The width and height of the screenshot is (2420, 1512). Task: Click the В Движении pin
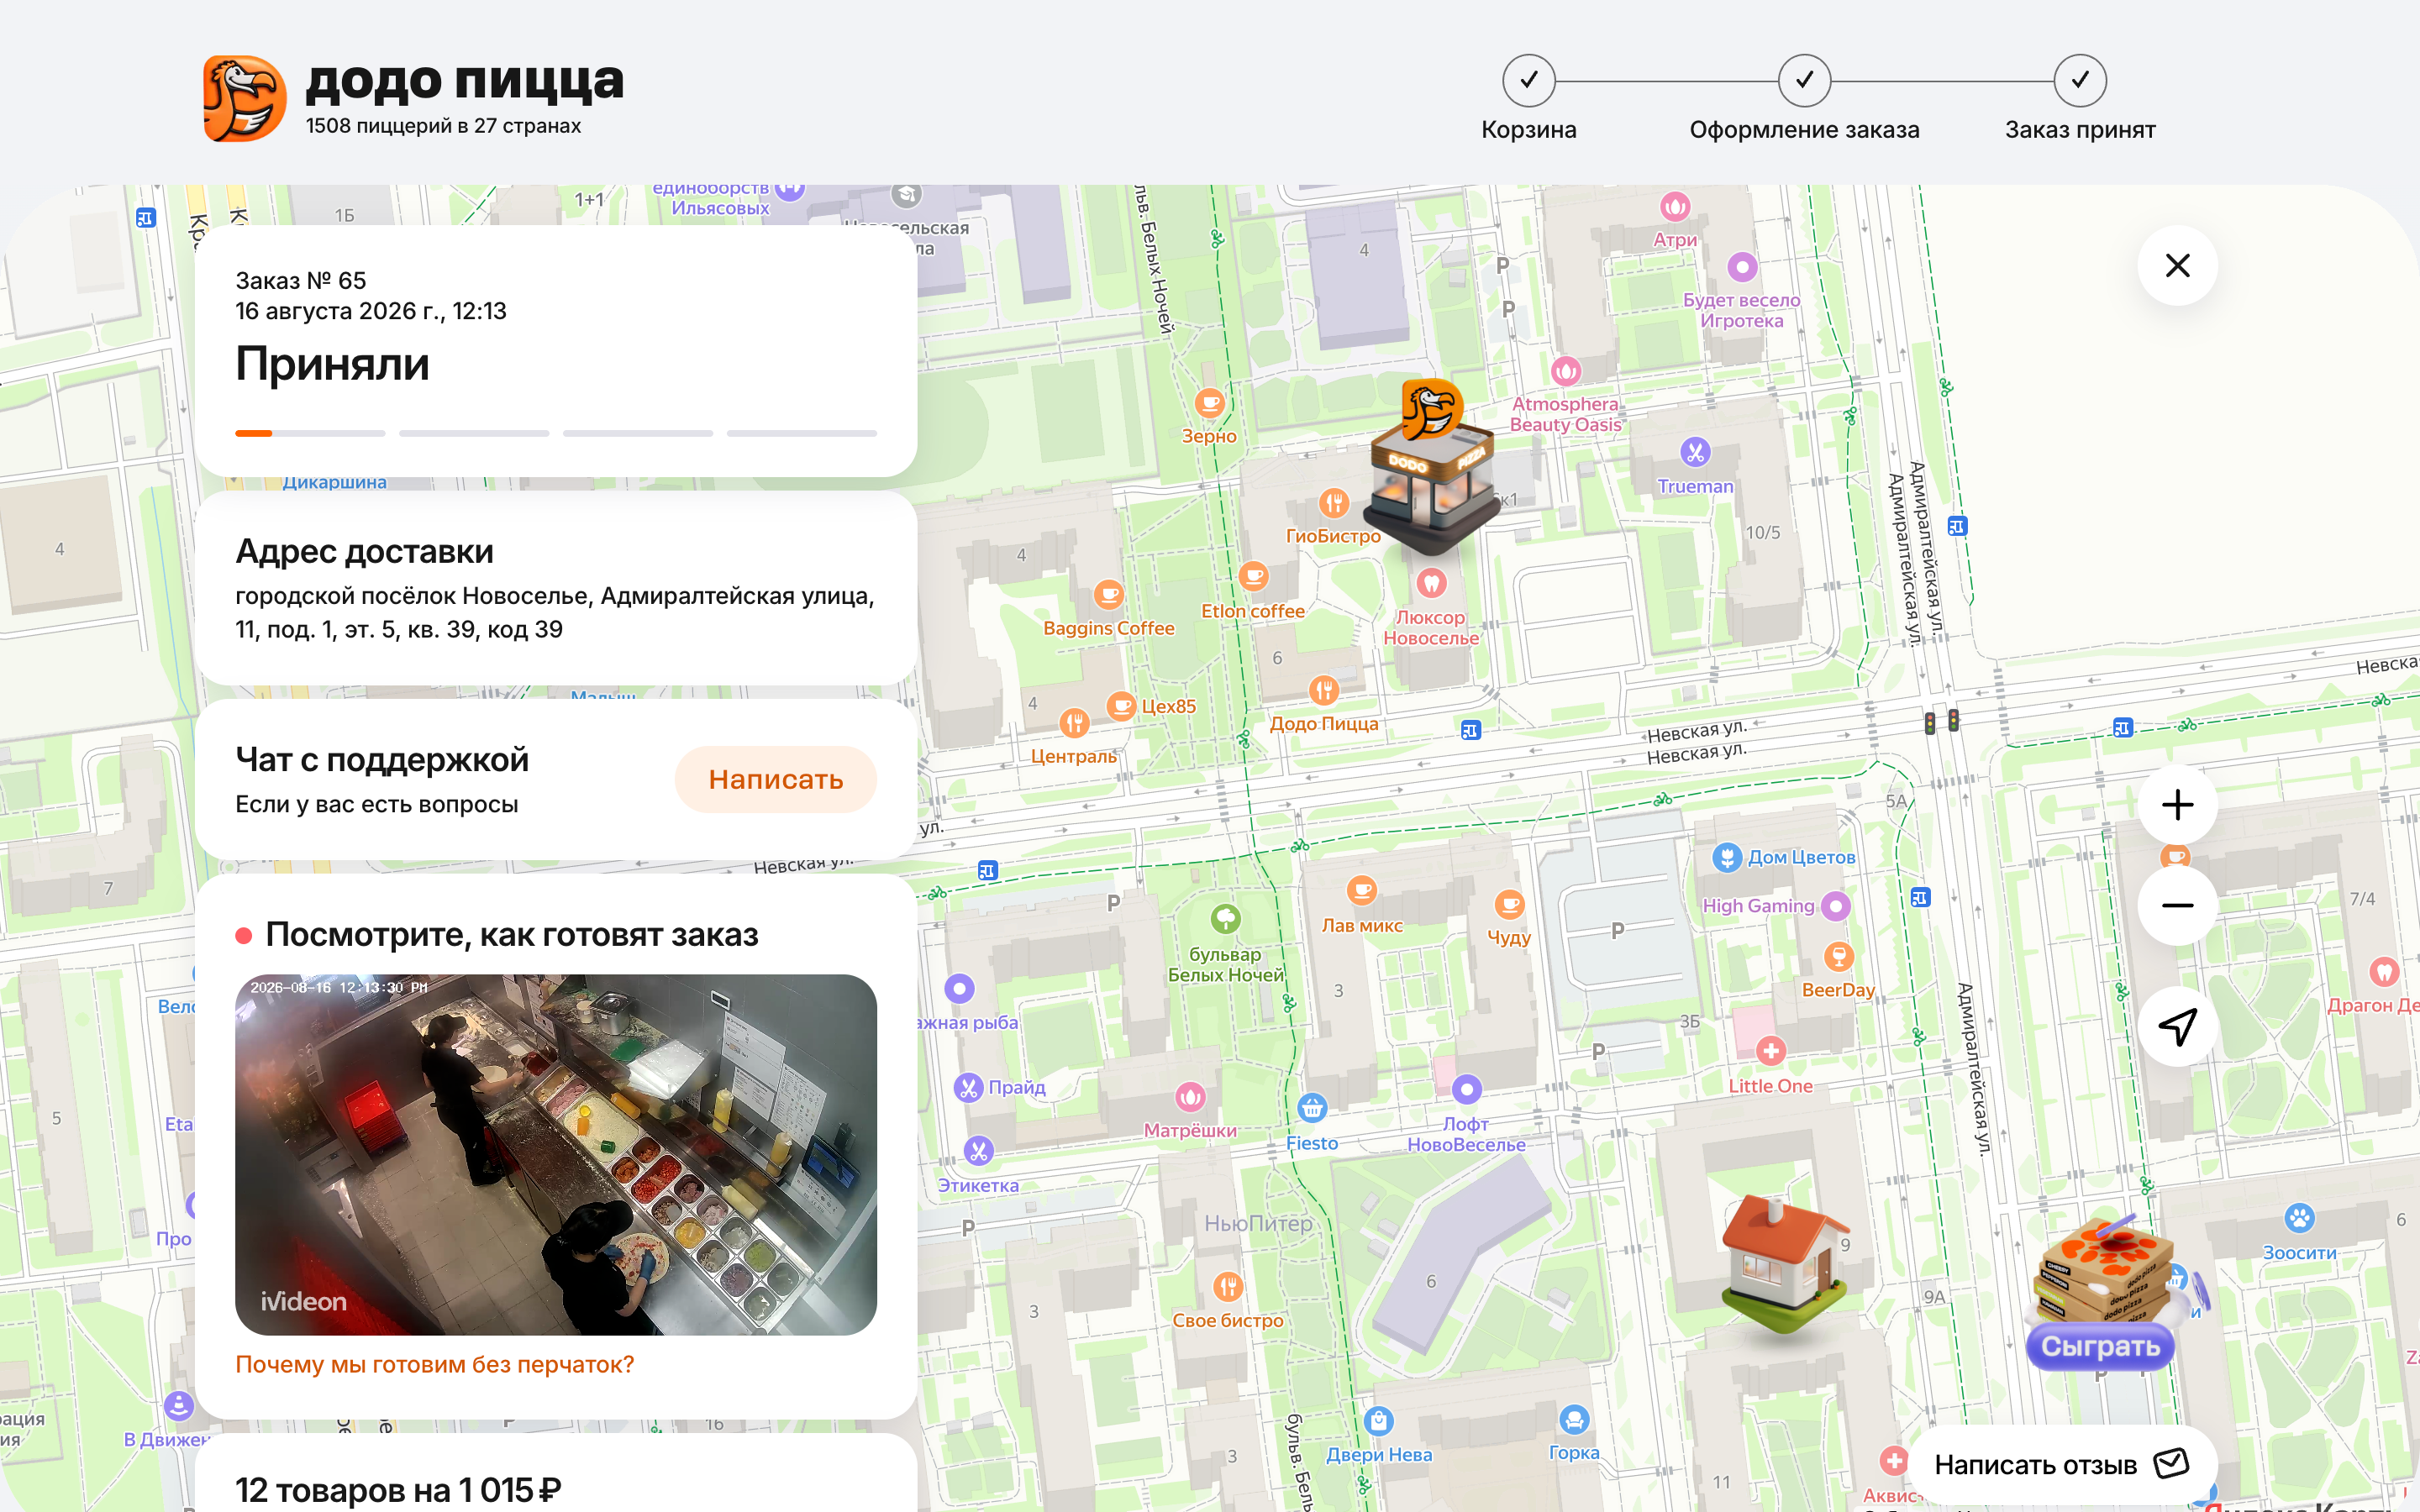(179, 1405)
